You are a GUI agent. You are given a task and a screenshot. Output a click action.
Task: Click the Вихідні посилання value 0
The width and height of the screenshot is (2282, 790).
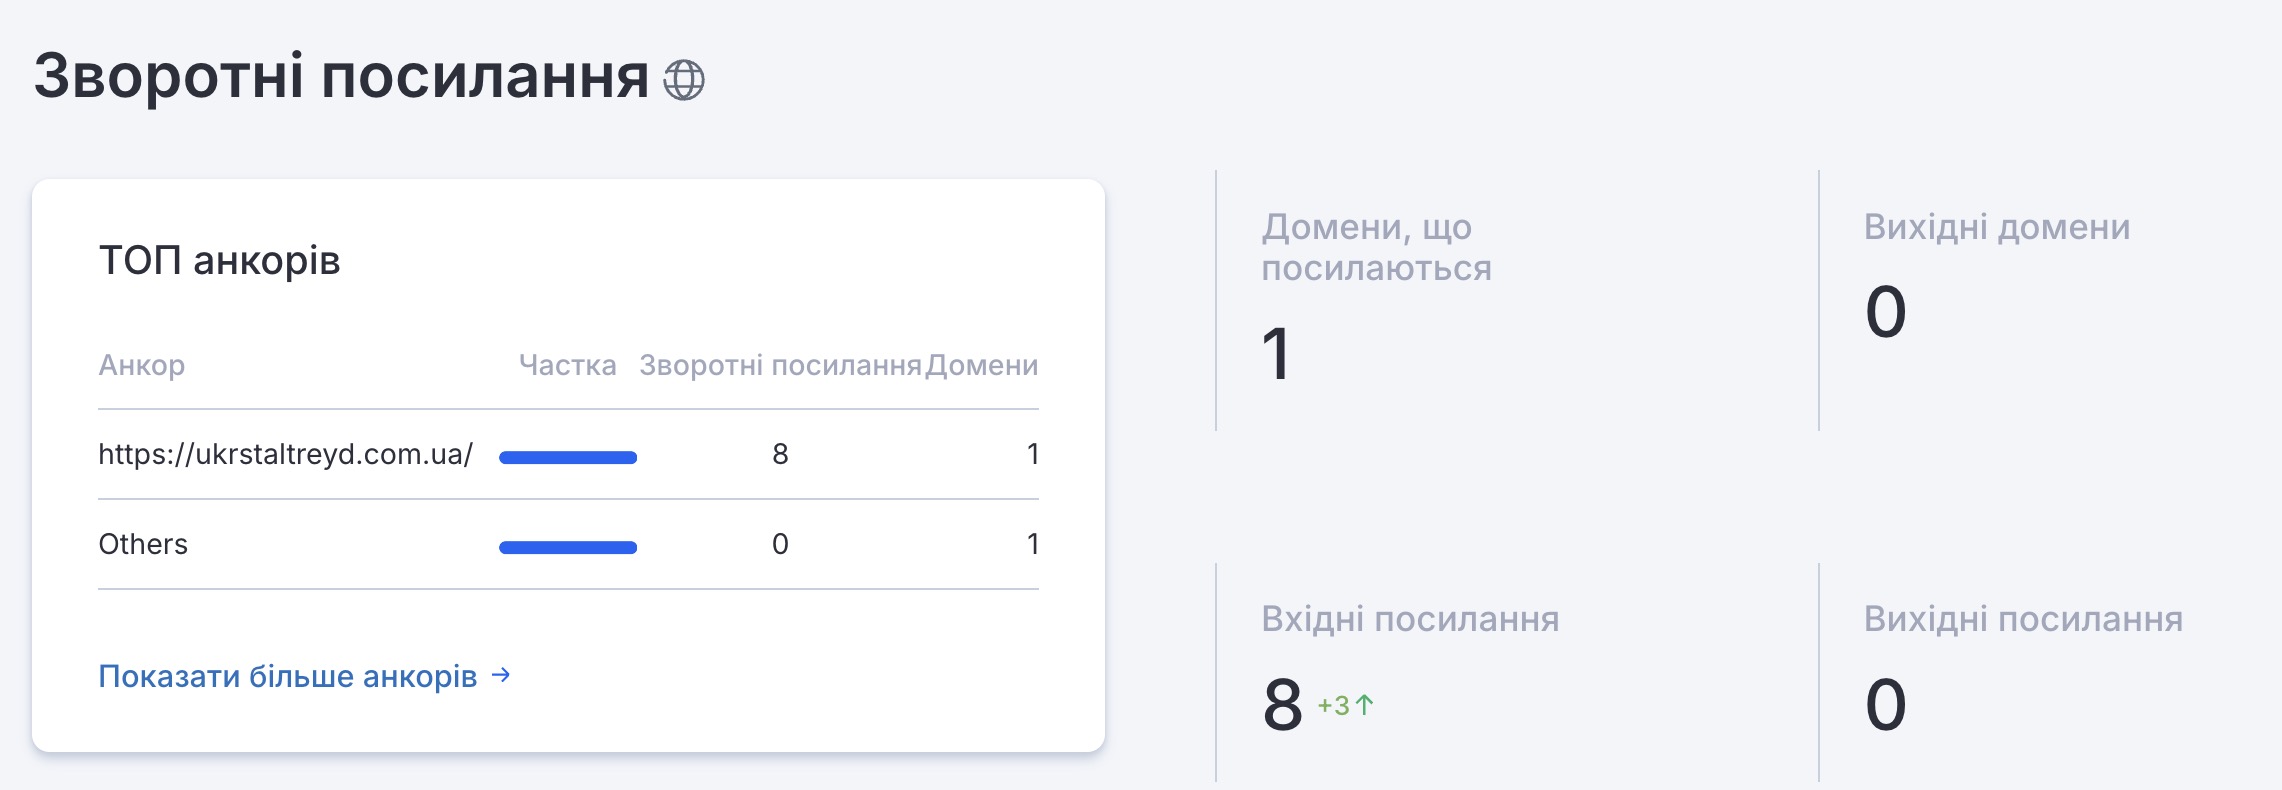click(1885, 704)
